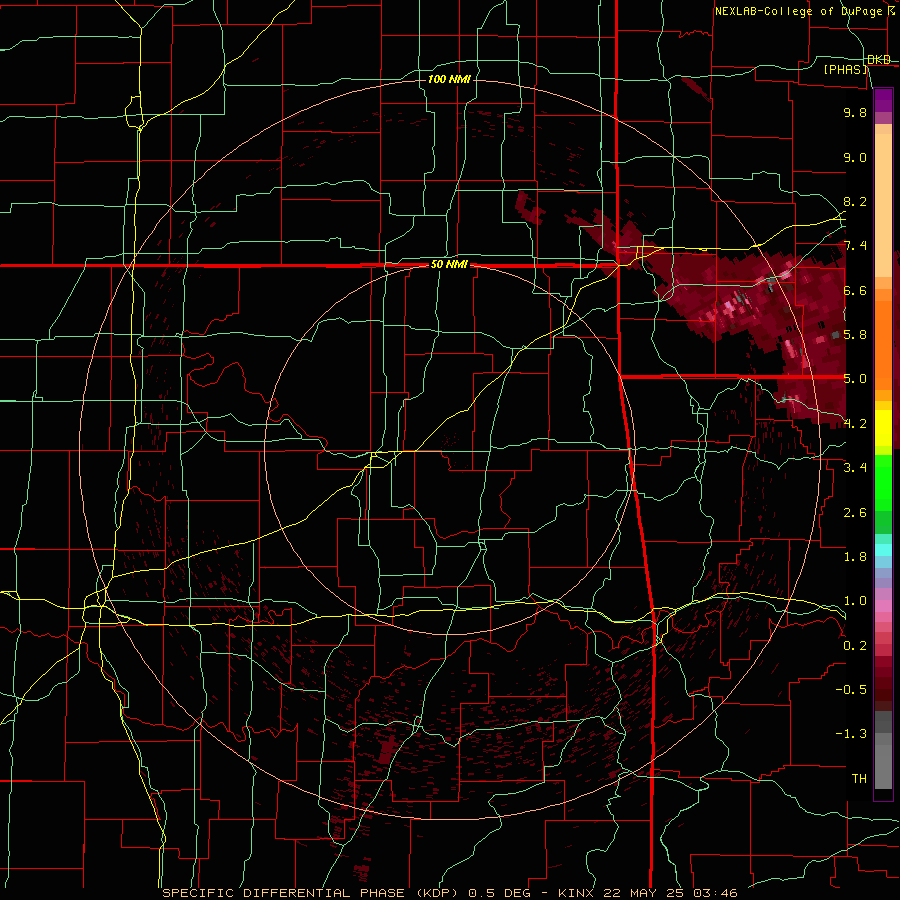Click the 50 NMI range ring label
Image resolution: width=900 pixels, height=900 pixels.
449,265
